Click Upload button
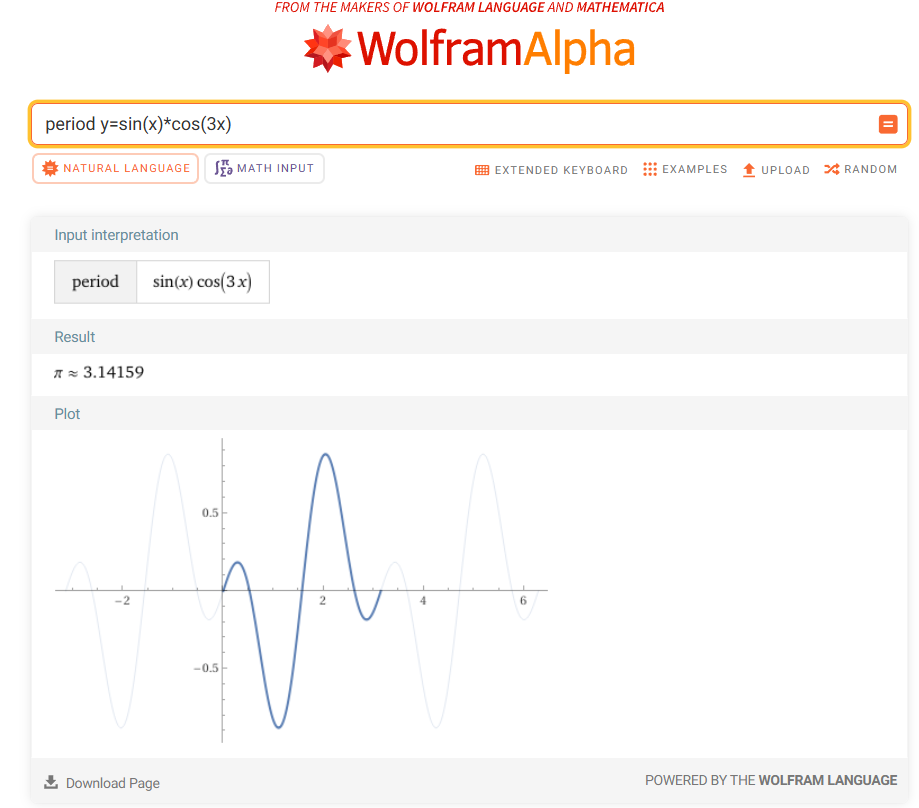Image resolution: width=919 pixels, height=808 pixels. 776,170
